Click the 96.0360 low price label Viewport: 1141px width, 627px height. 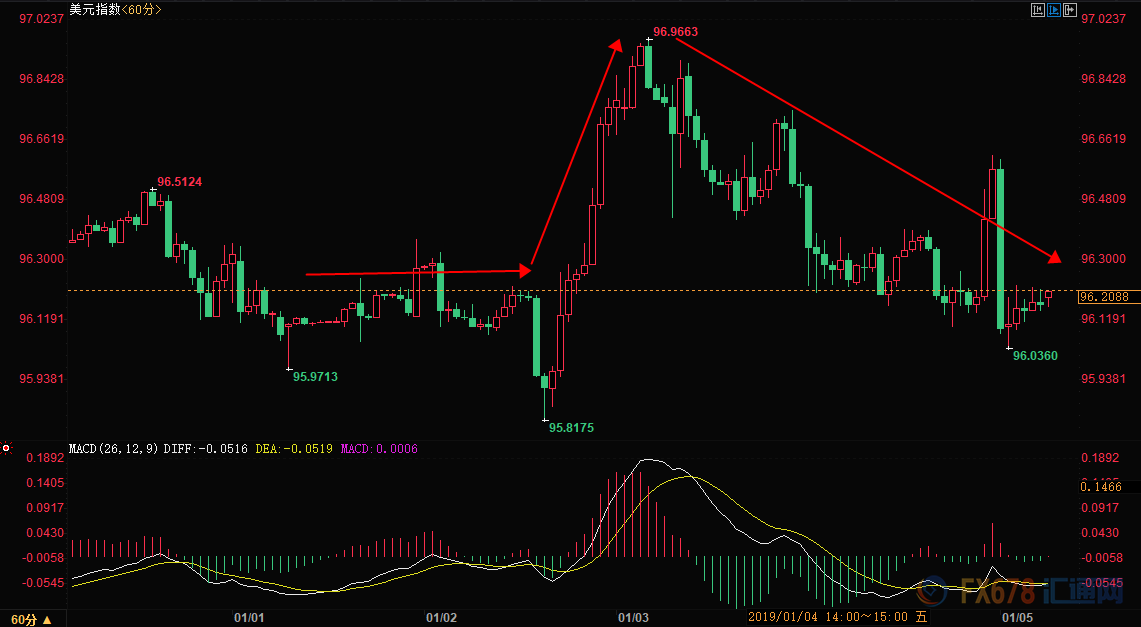point(1035,356)
